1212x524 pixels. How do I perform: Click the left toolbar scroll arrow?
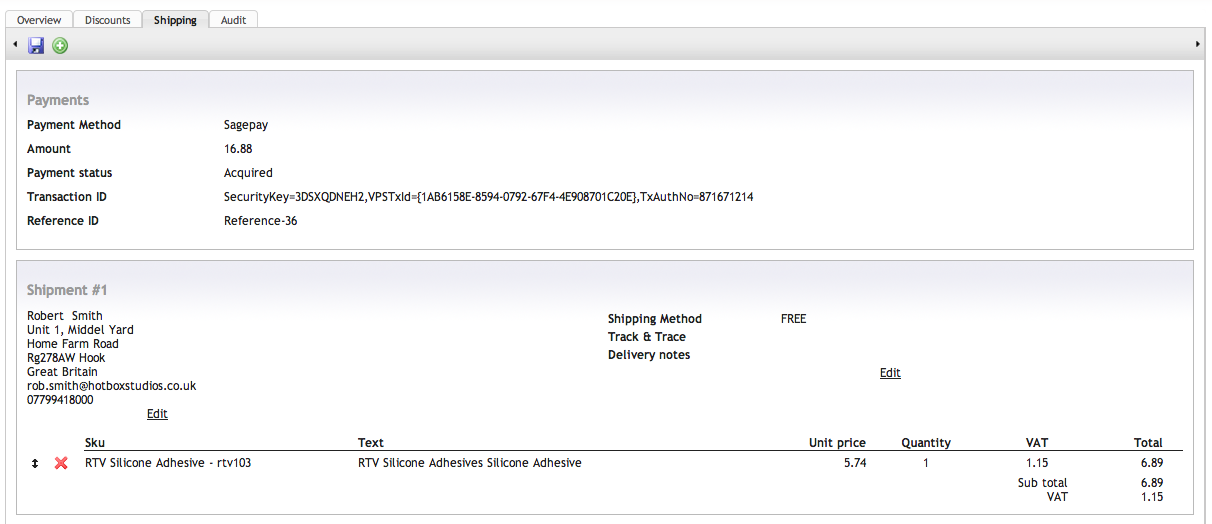pyautogui.click(x=16, y=45)
